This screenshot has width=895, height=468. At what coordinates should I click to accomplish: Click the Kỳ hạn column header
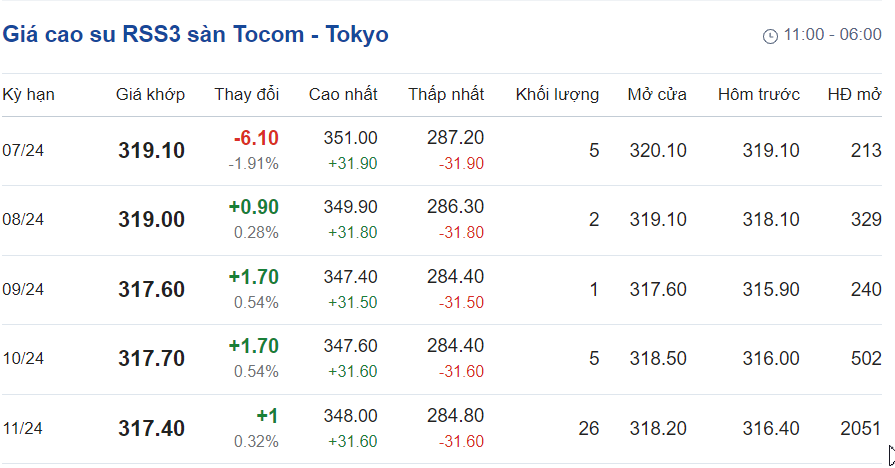point(28,95)
